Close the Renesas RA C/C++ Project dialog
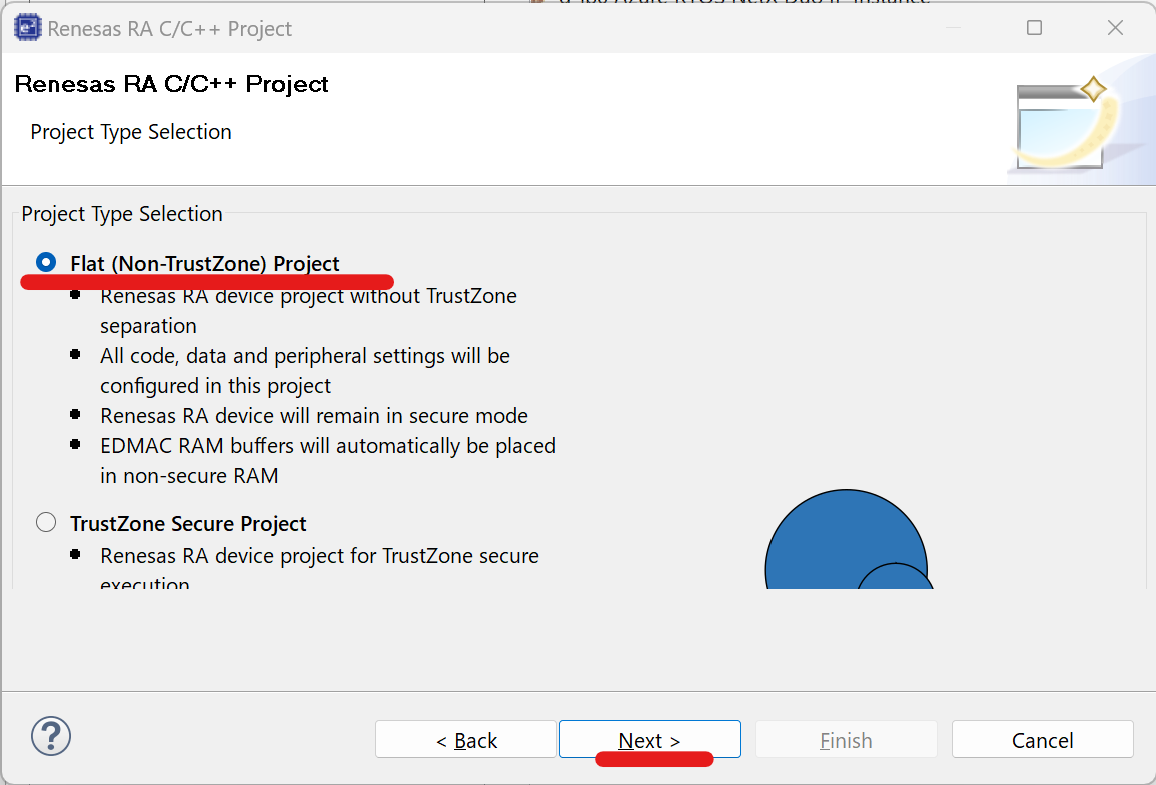The image size is (1156, 785). [1115, 28]
